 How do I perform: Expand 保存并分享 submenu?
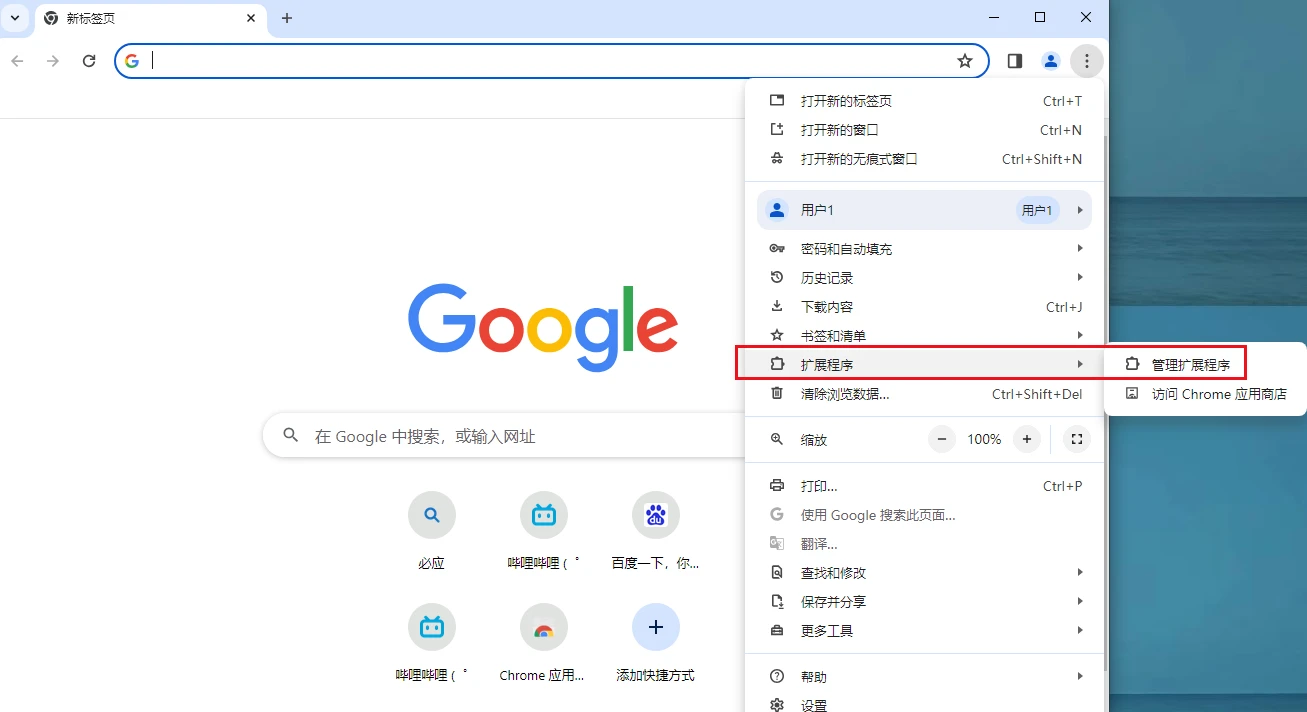pos(924,602)
